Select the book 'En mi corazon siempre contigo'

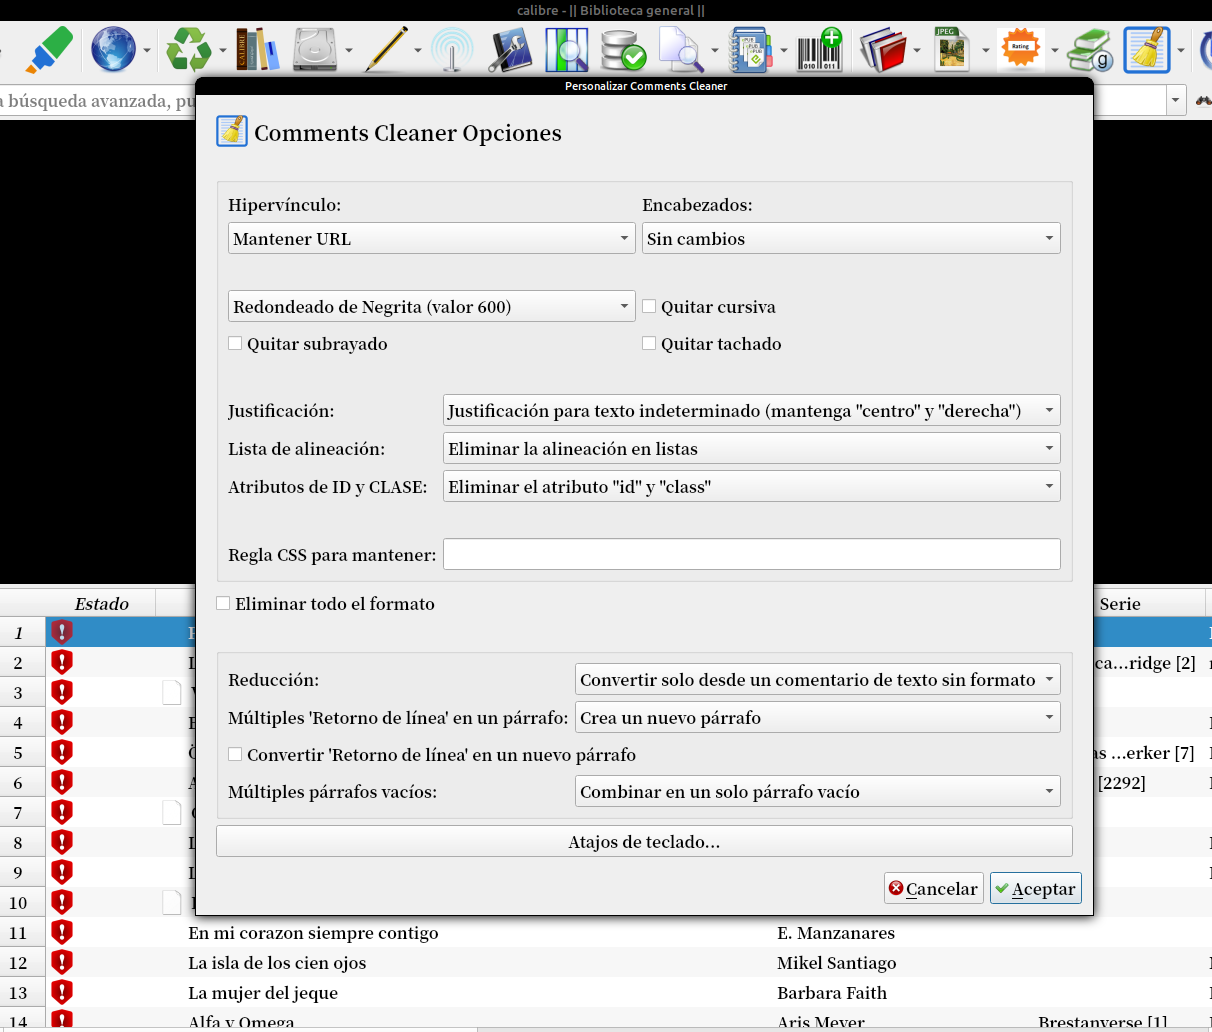click(313, 932)
